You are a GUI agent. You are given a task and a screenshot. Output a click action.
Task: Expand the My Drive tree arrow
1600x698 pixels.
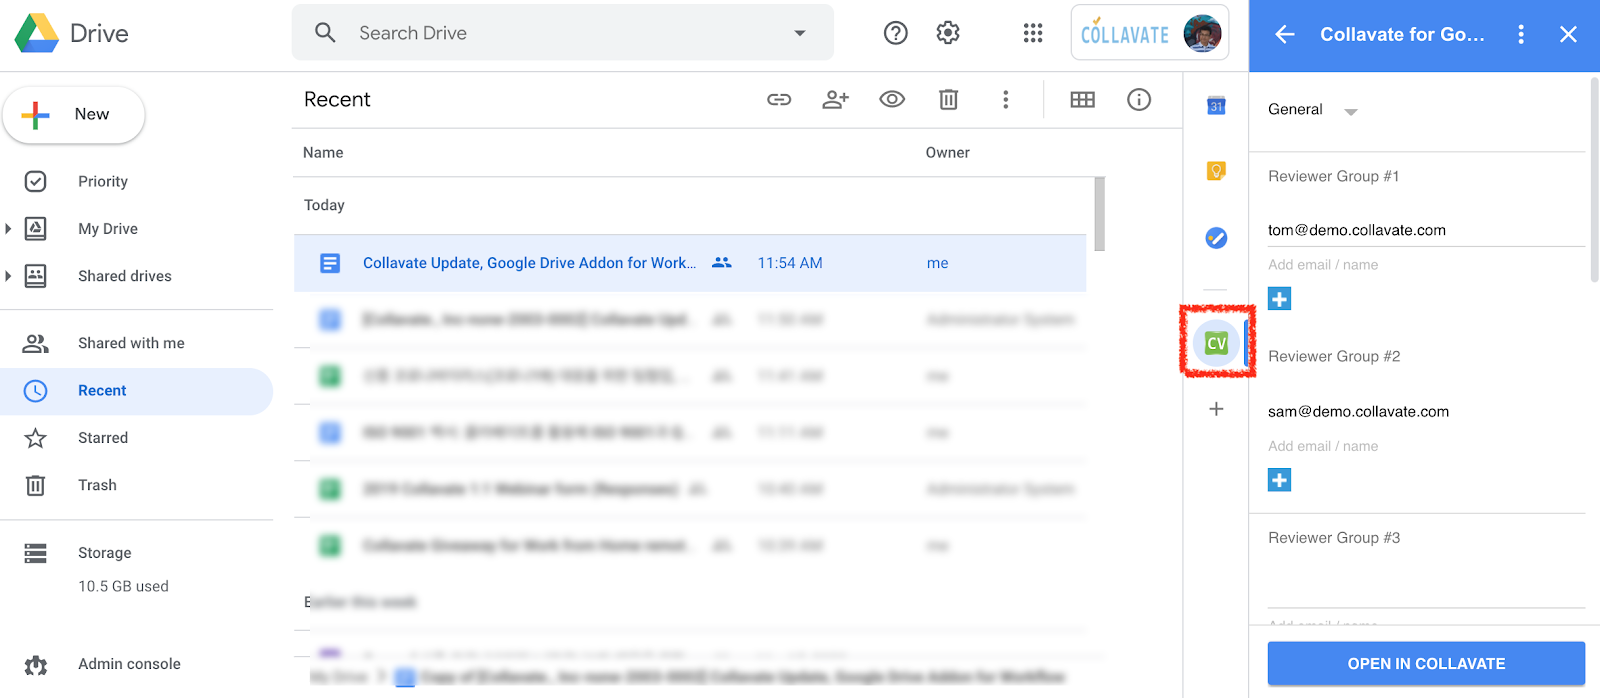pyautogui.click(x=8, y=228)
